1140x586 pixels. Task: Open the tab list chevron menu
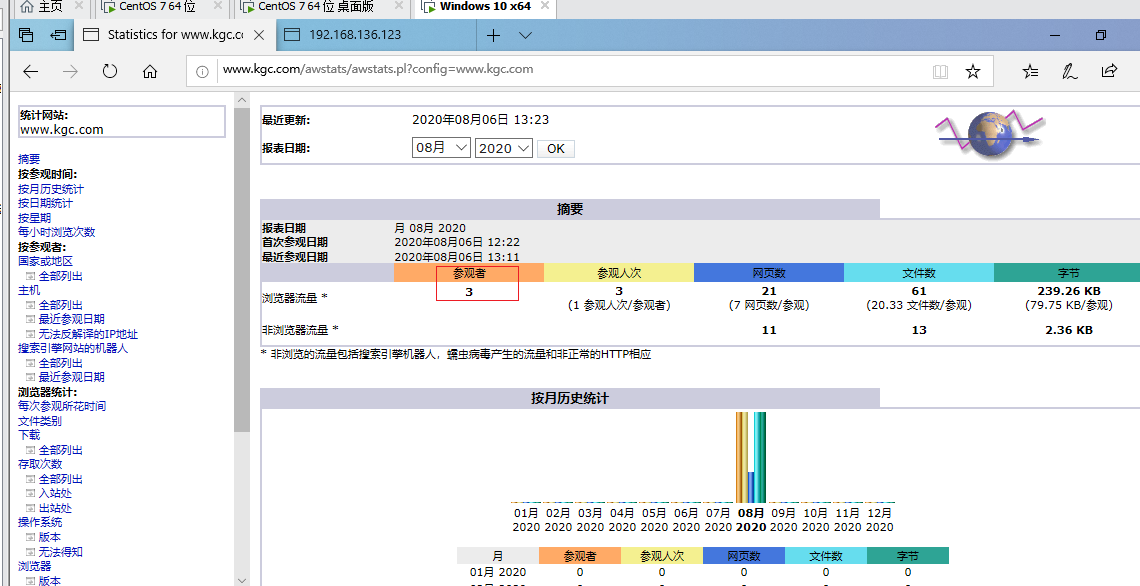[526, 33]
